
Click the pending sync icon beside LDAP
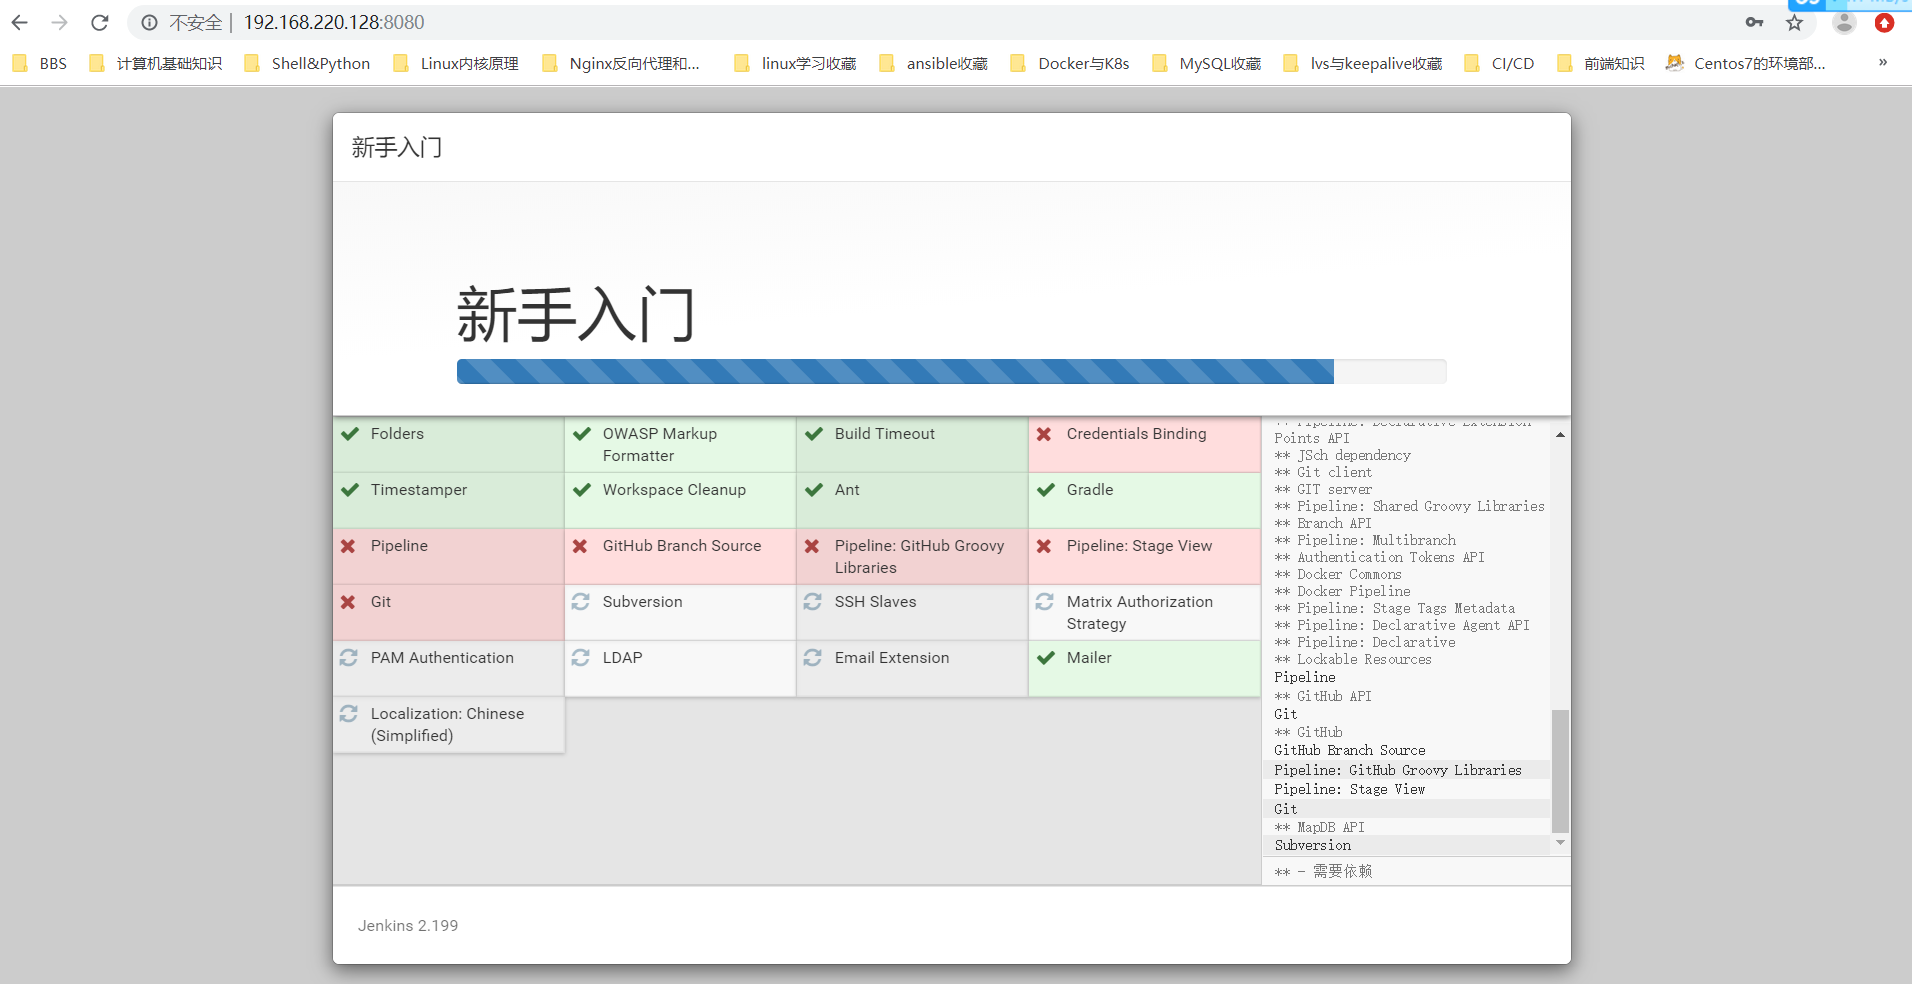coord(581,658)
